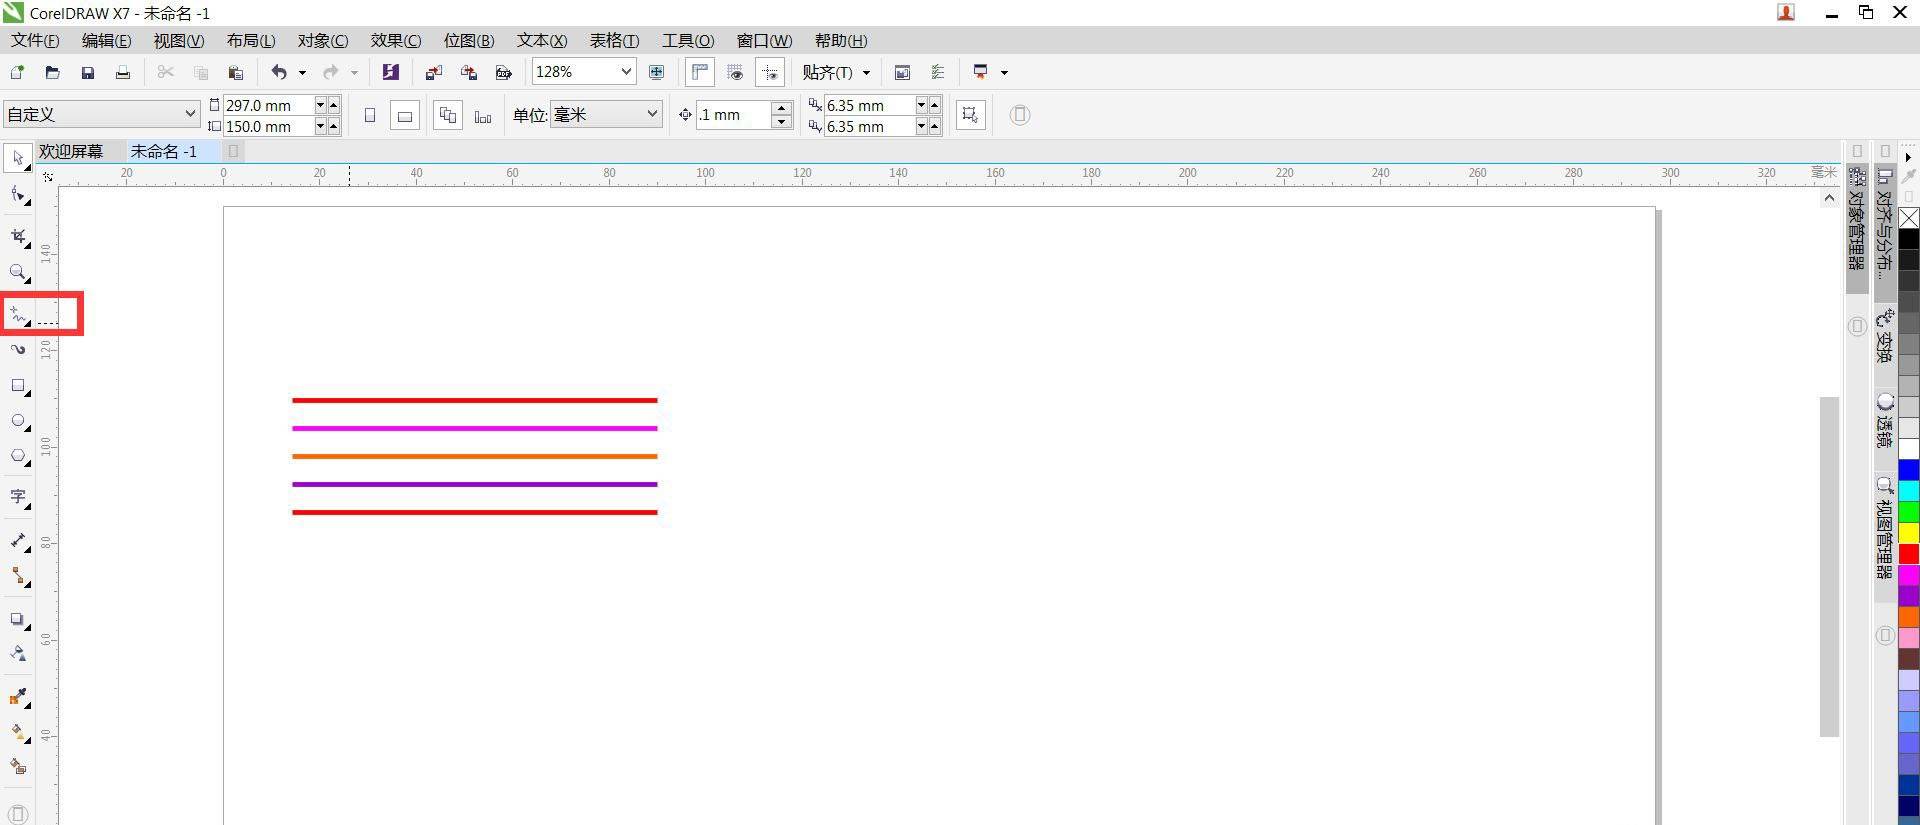Open the 效果(C) menu
Screen dimensions: 1920x825
(x=395, y=41)
